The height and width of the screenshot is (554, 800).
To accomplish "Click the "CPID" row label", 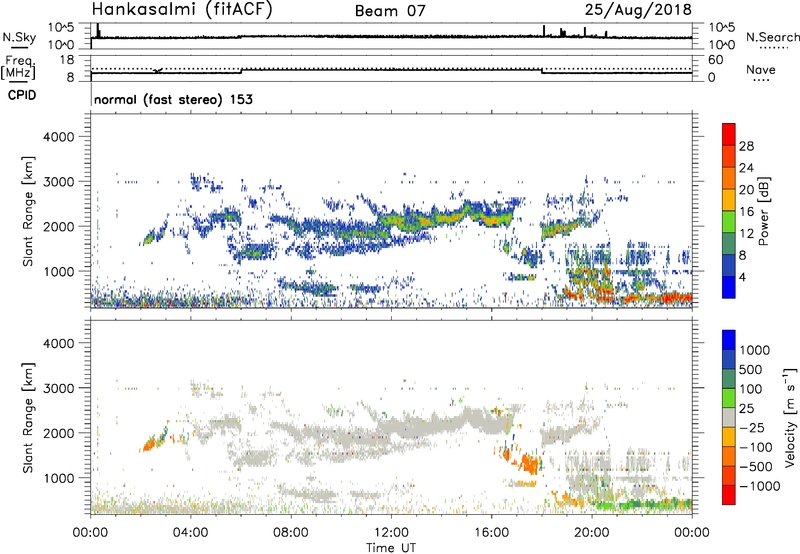I will coord(22,95).
